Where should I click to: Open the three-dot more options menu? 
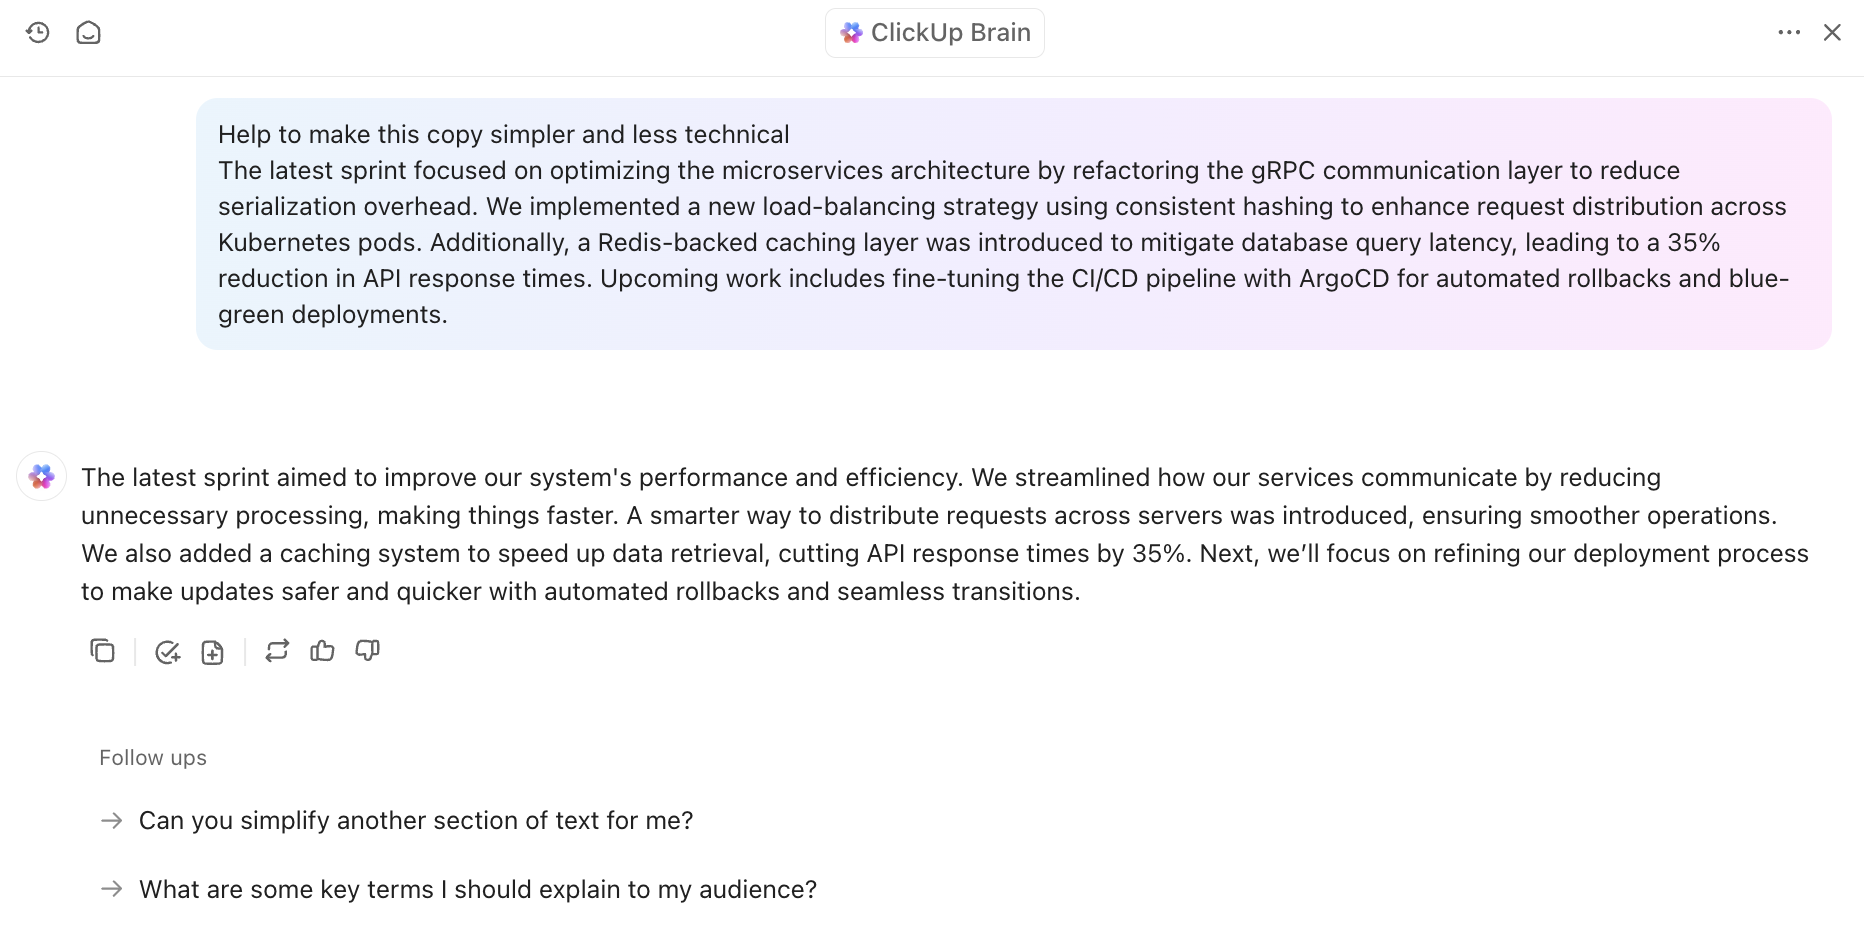pos(1789,33)
